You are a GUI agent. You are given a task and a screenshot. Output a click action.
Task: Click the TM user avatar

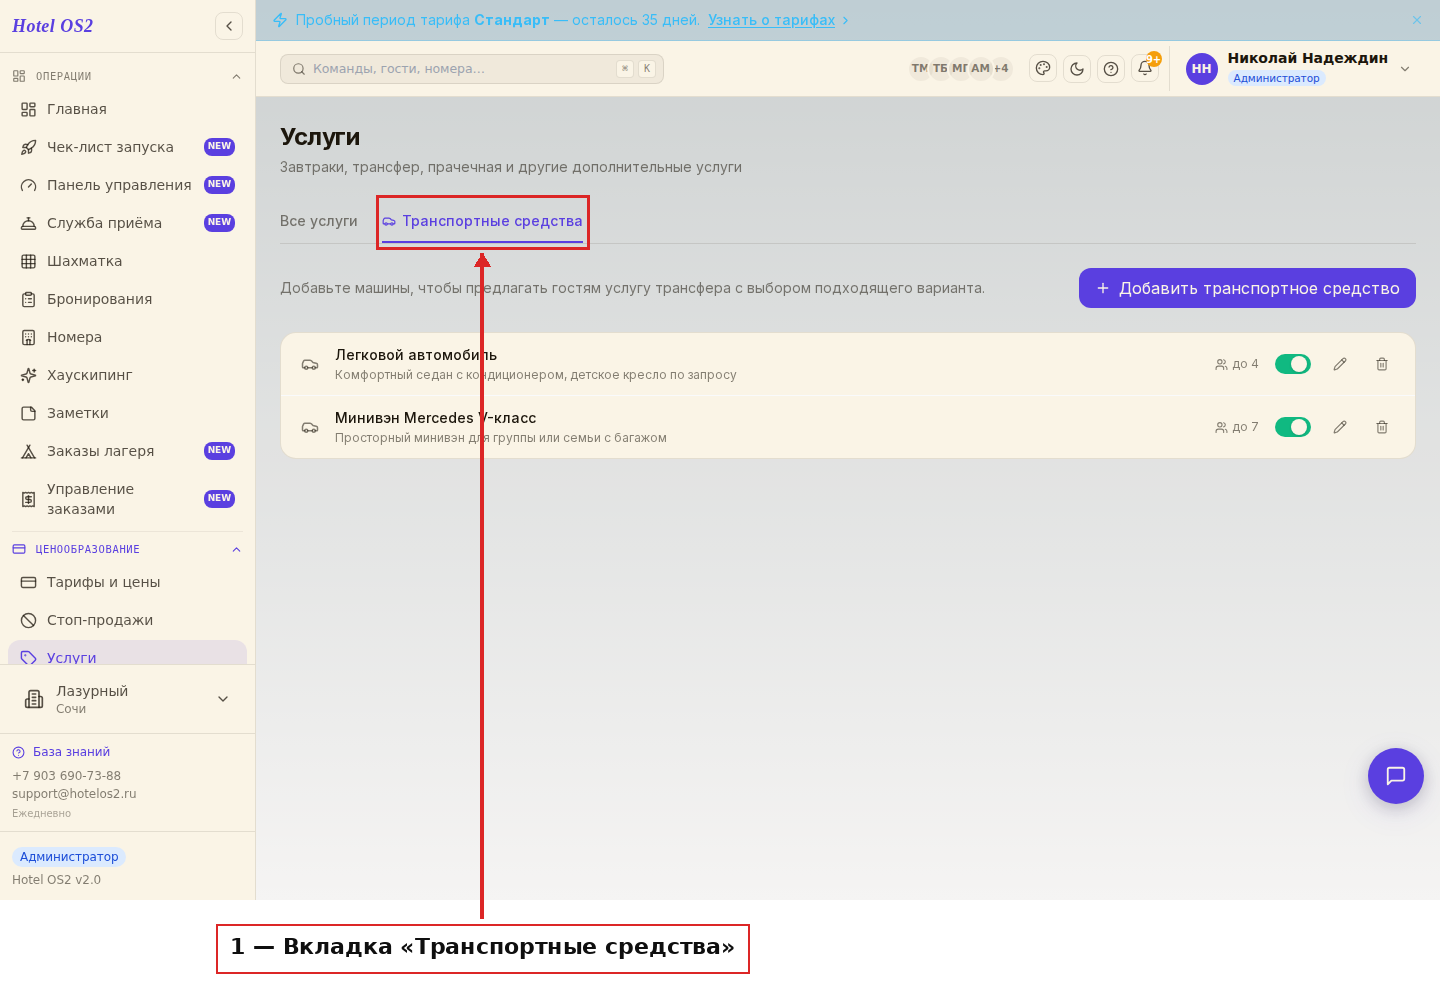(x=919, y=69)
